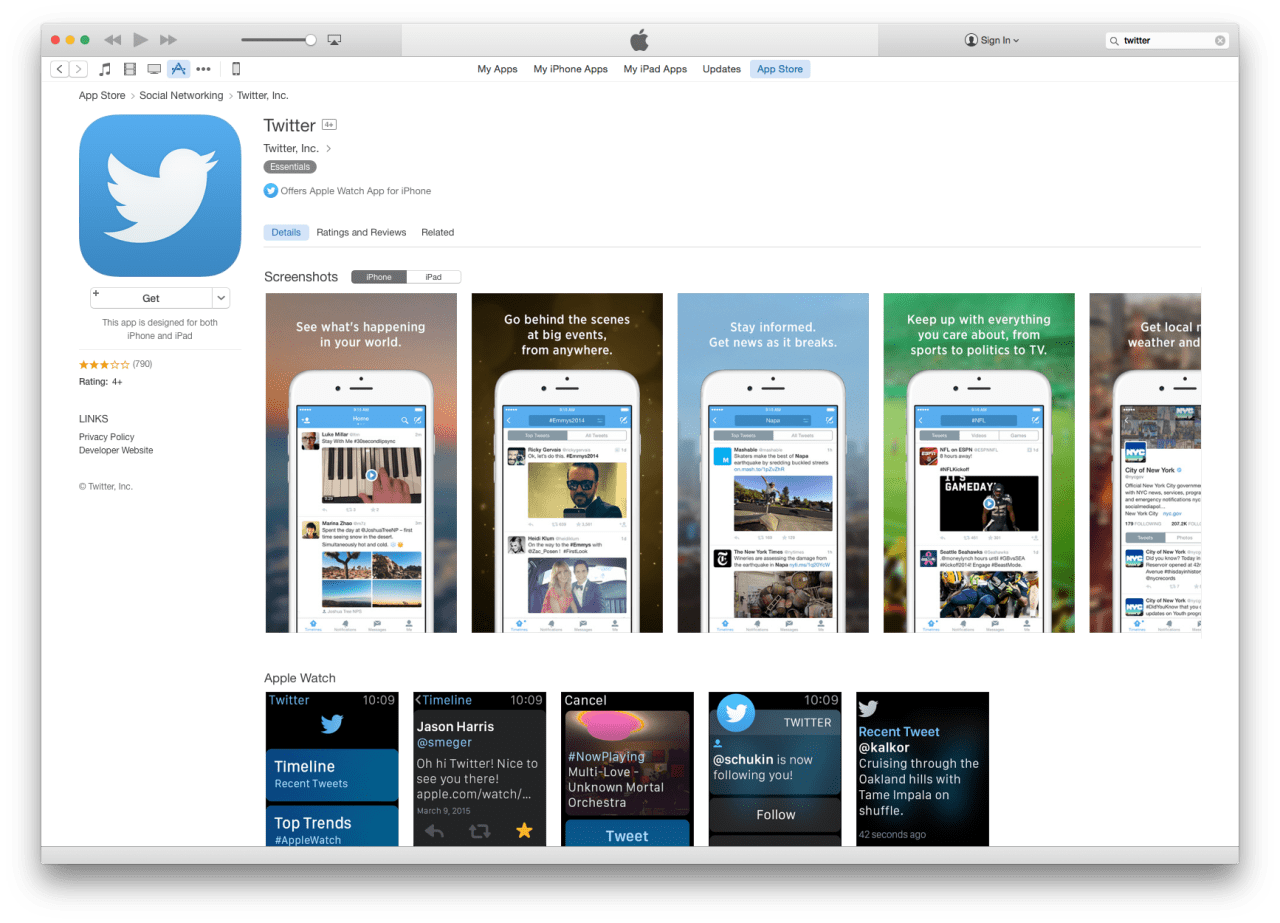Open the My Apps tab
1280x923 pixels.
pos(497,69)
